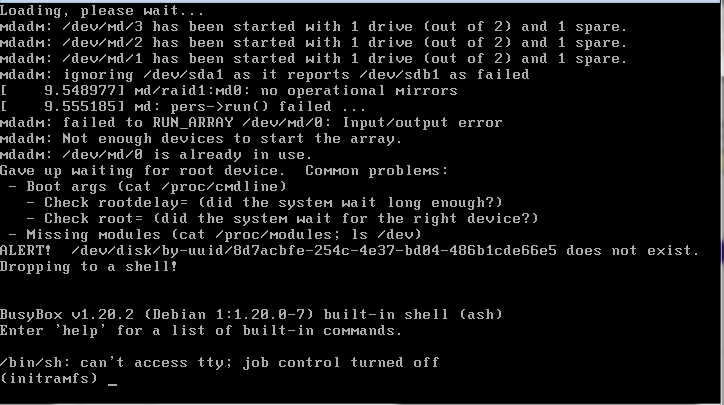
Task: Click the /dev/md/1 started message line
Action: point(313,58)
